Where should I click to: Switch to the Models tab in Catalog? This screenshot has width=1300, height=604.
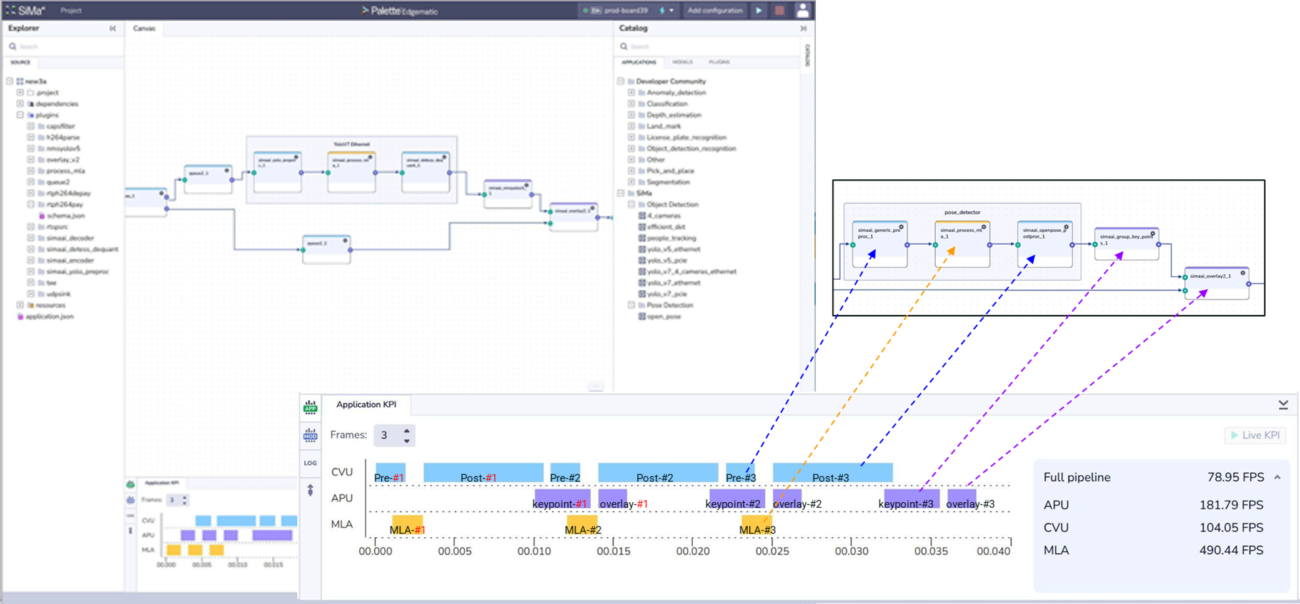[682, 62]
